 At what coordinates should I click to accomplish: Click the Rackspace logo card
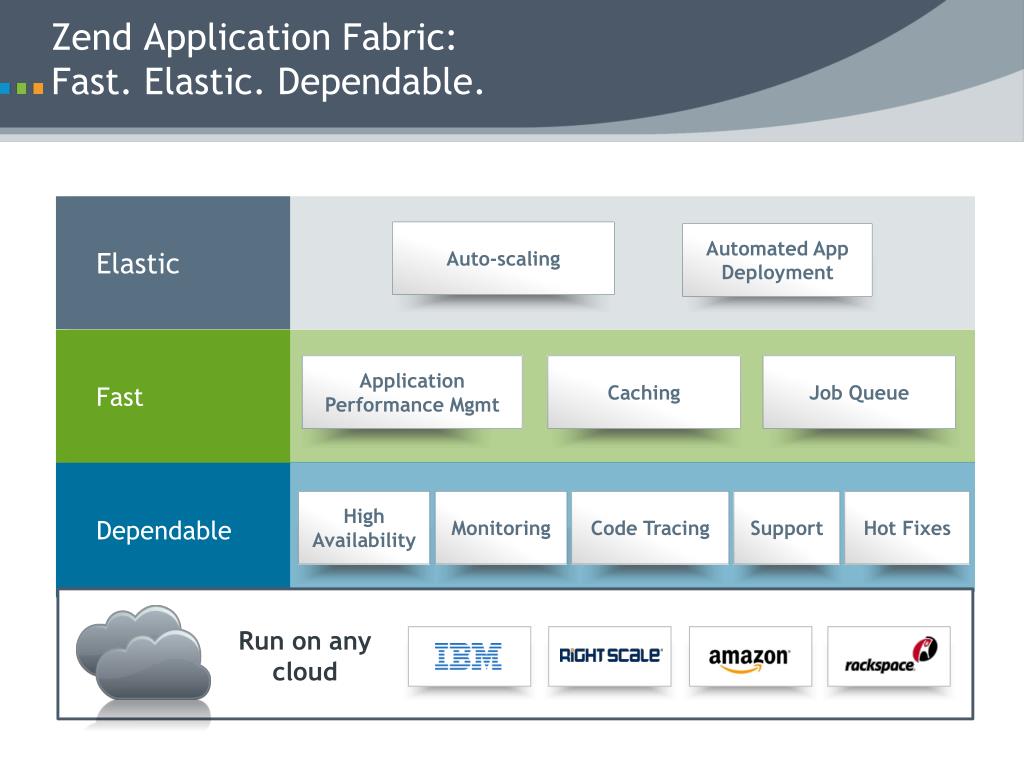coord(888,656)
